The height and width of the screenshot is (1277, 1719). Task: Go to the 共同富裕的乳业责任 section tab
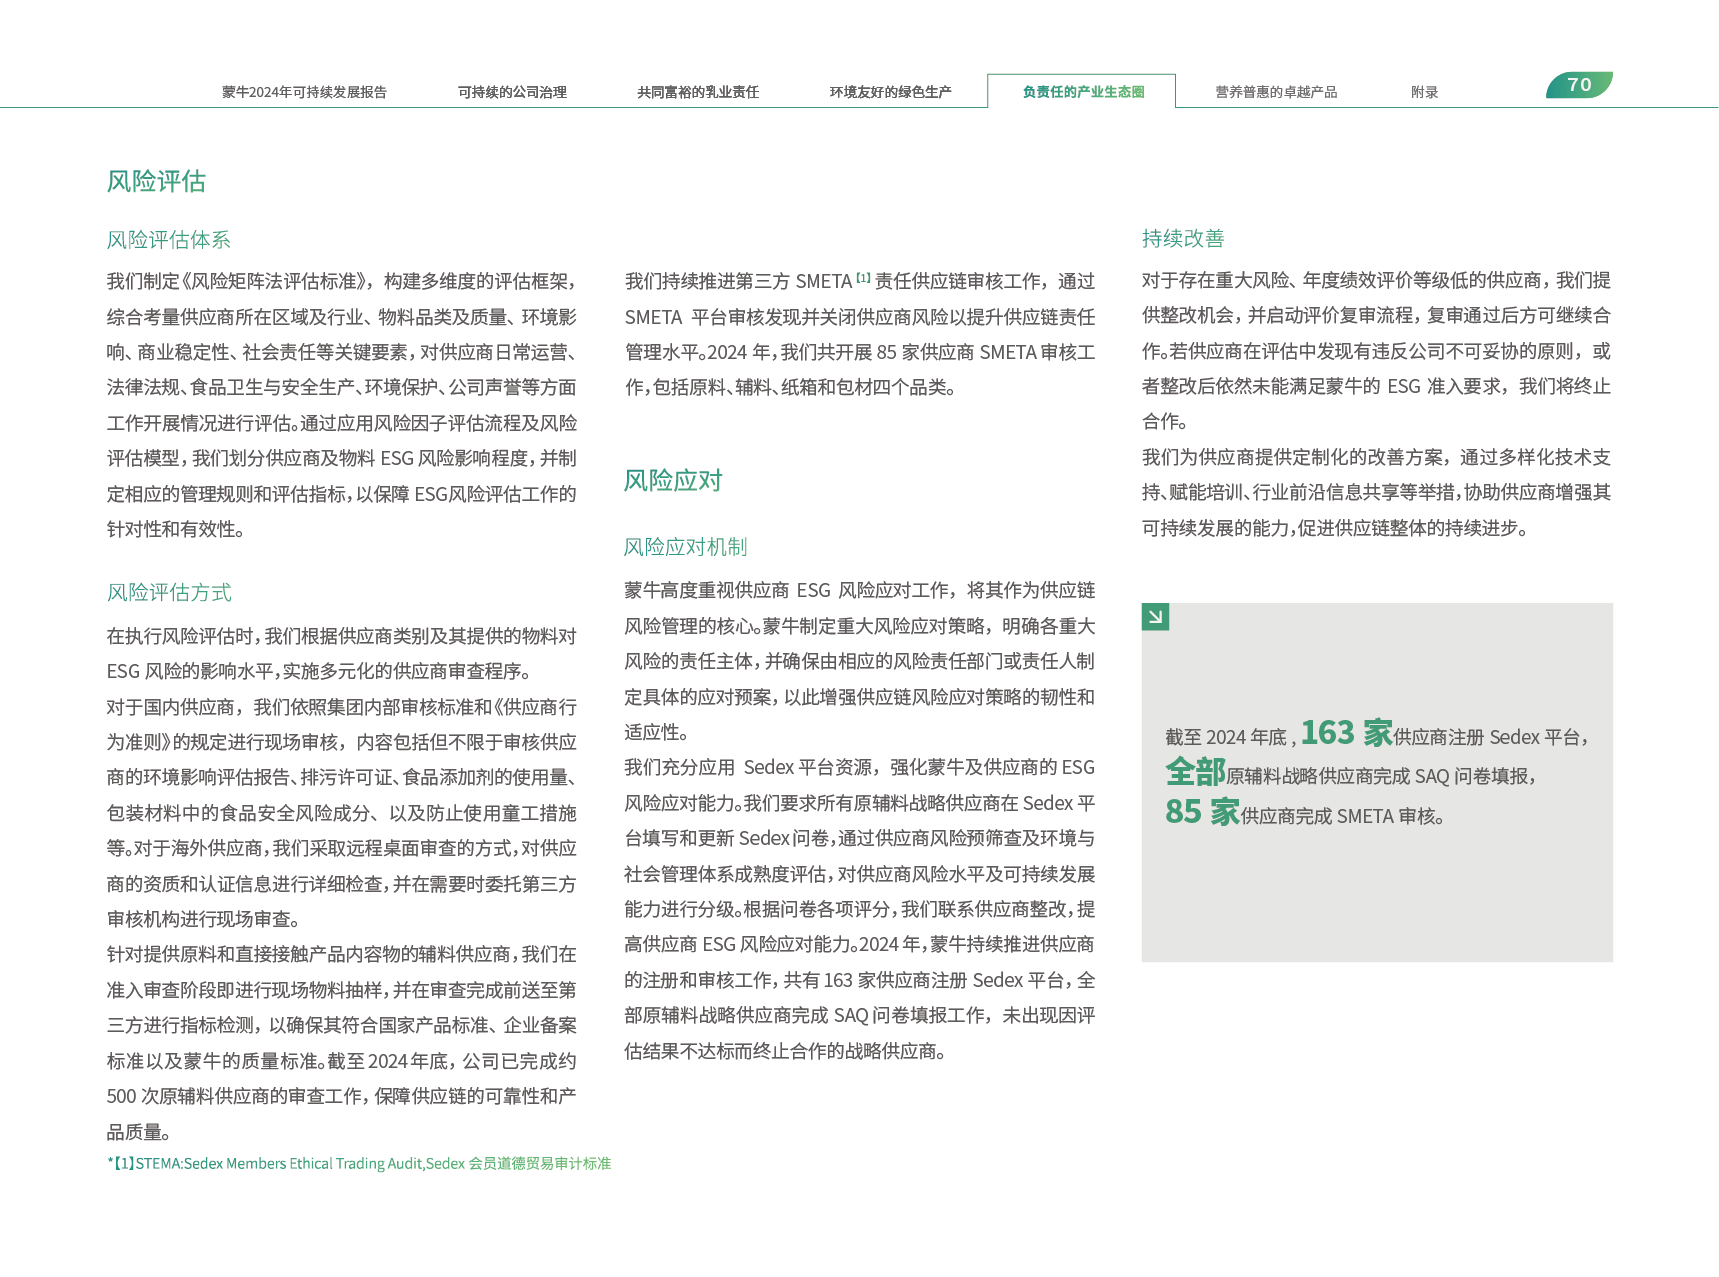(x=698, y=92)
